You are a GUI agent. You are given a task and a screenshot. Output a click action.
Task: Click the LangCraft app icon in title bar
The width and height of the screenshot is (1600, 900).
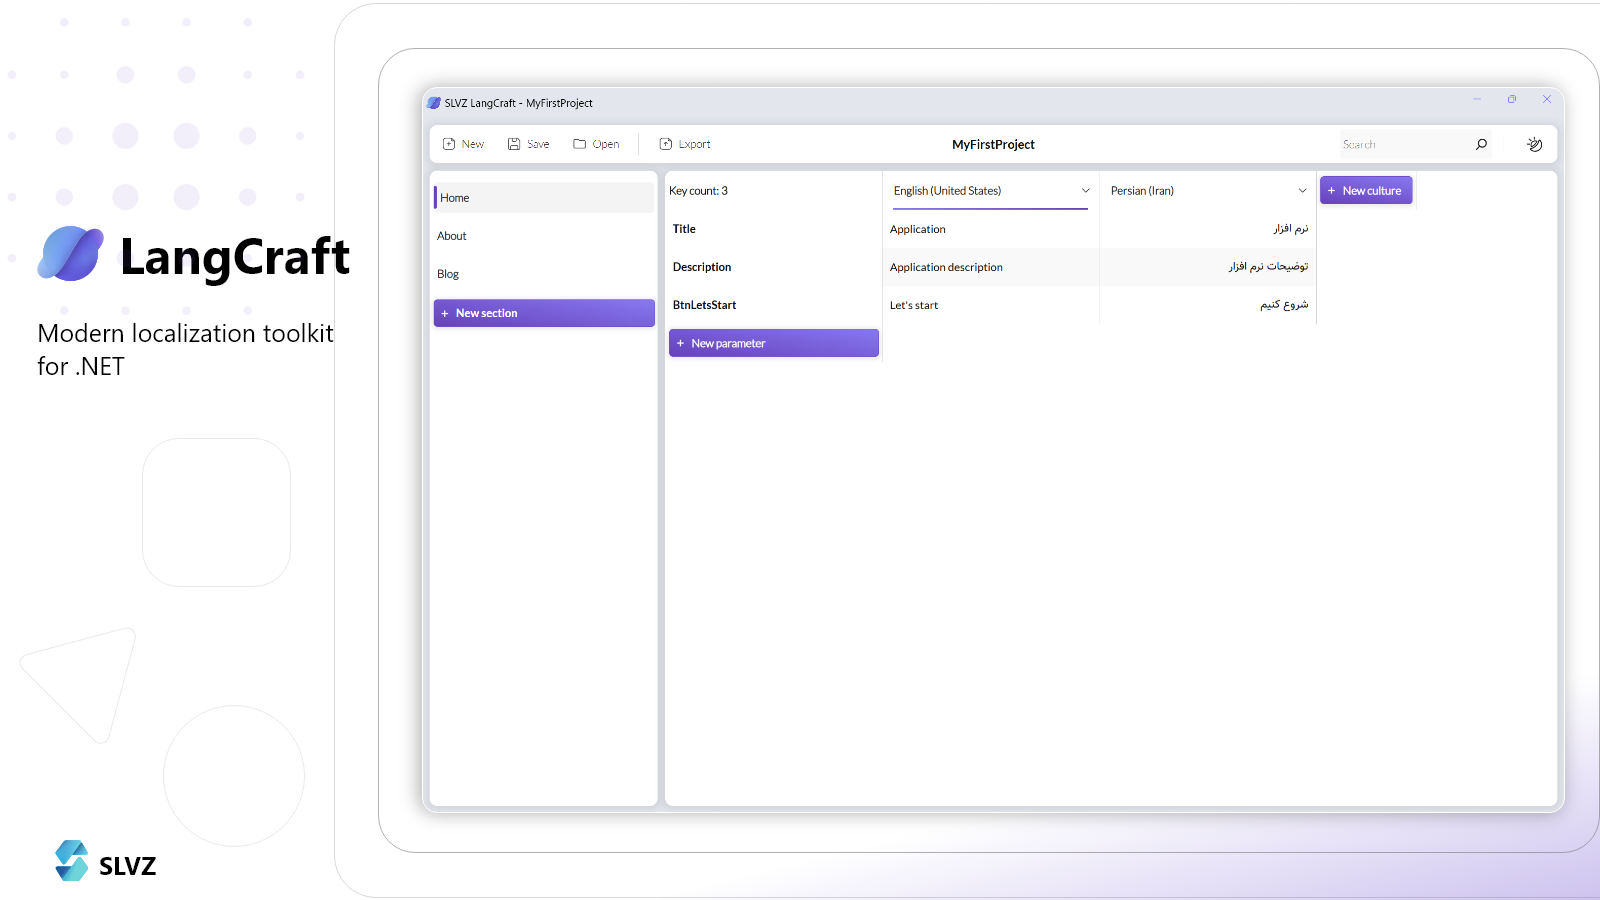click(434, 103)
